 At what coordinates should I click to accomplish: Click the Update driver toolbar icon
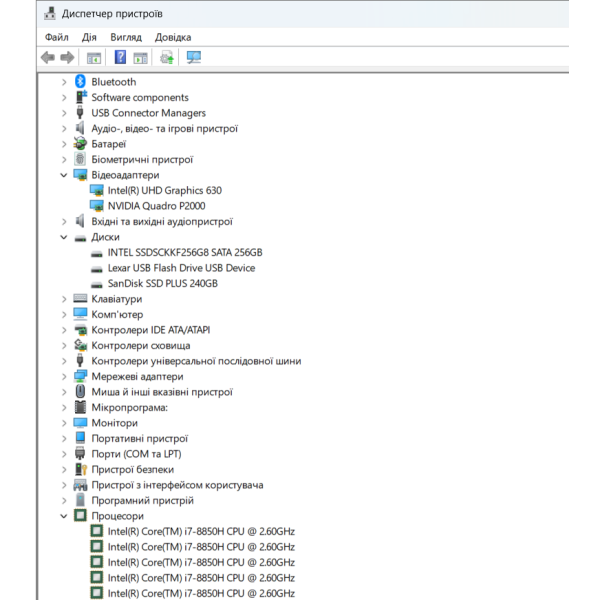click(167, 58)
